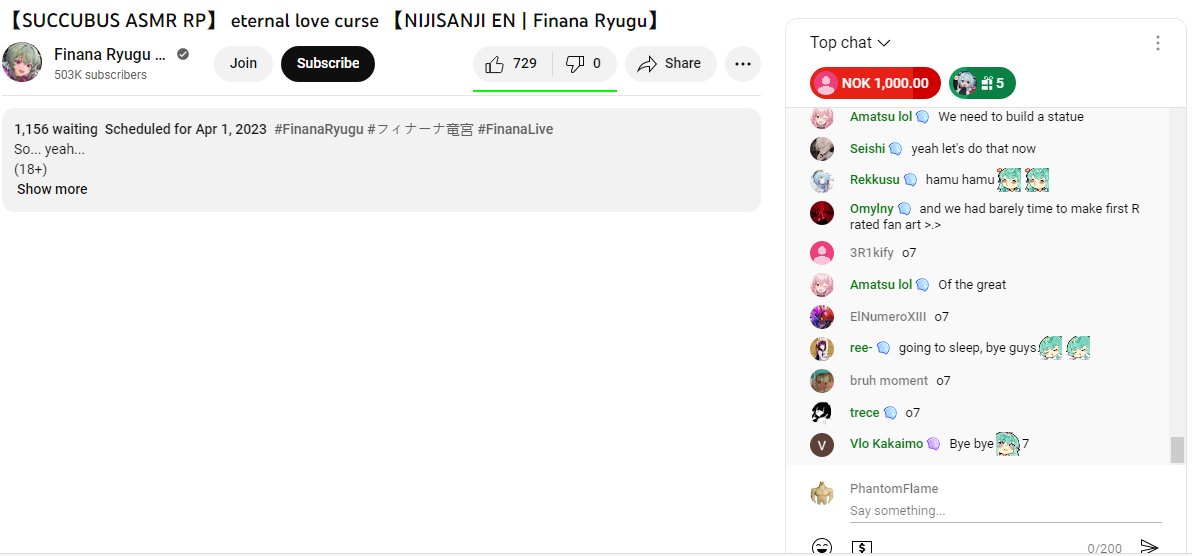Open the #FinanaLive hashtag link
The image size is (1192, 556).
(x=515, y=129)
